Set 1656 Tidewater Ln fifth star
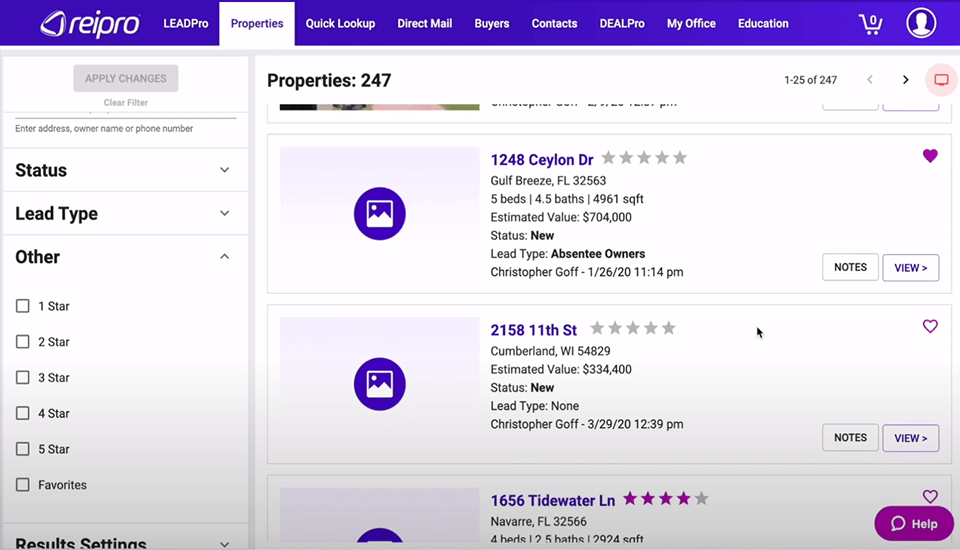The height and width of the screenshot is (550, 960). click(x=702, y=499)
